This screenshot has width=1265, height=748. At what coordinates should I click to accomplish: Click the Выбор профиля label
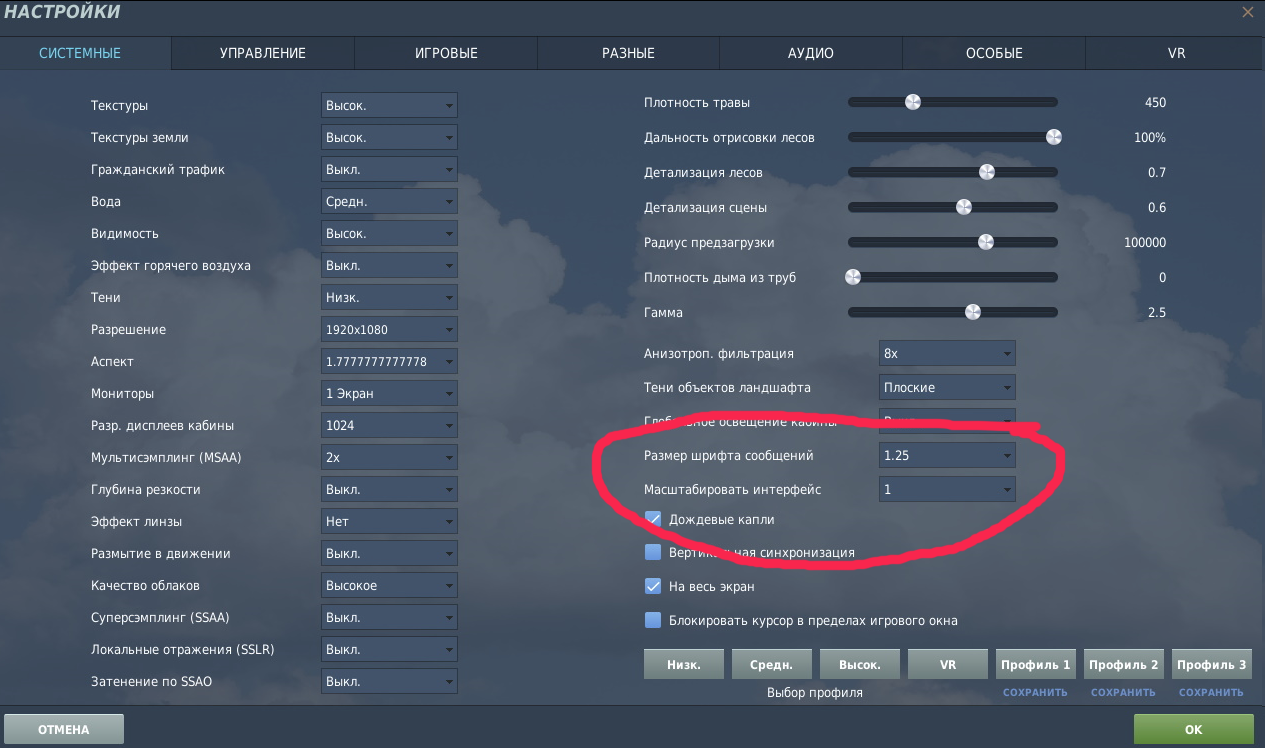[x=814, y=692]
